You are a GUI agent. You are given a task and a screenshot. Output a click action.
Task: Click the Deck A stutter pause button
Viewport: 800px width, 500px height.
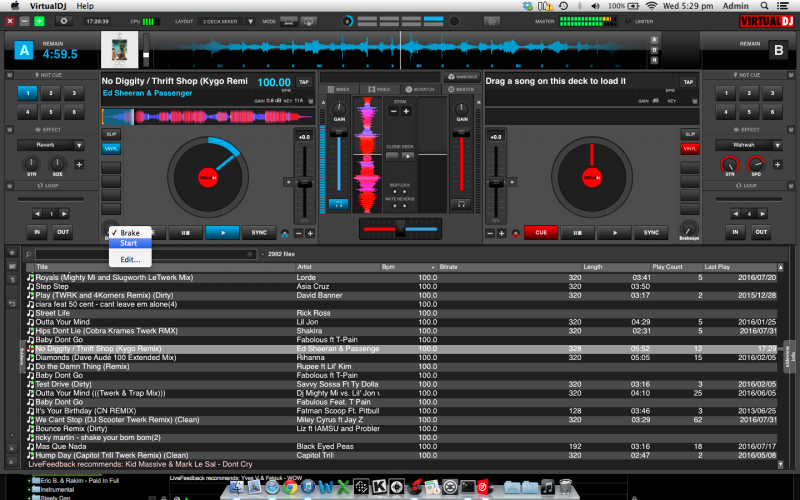[x=186, y=233]
